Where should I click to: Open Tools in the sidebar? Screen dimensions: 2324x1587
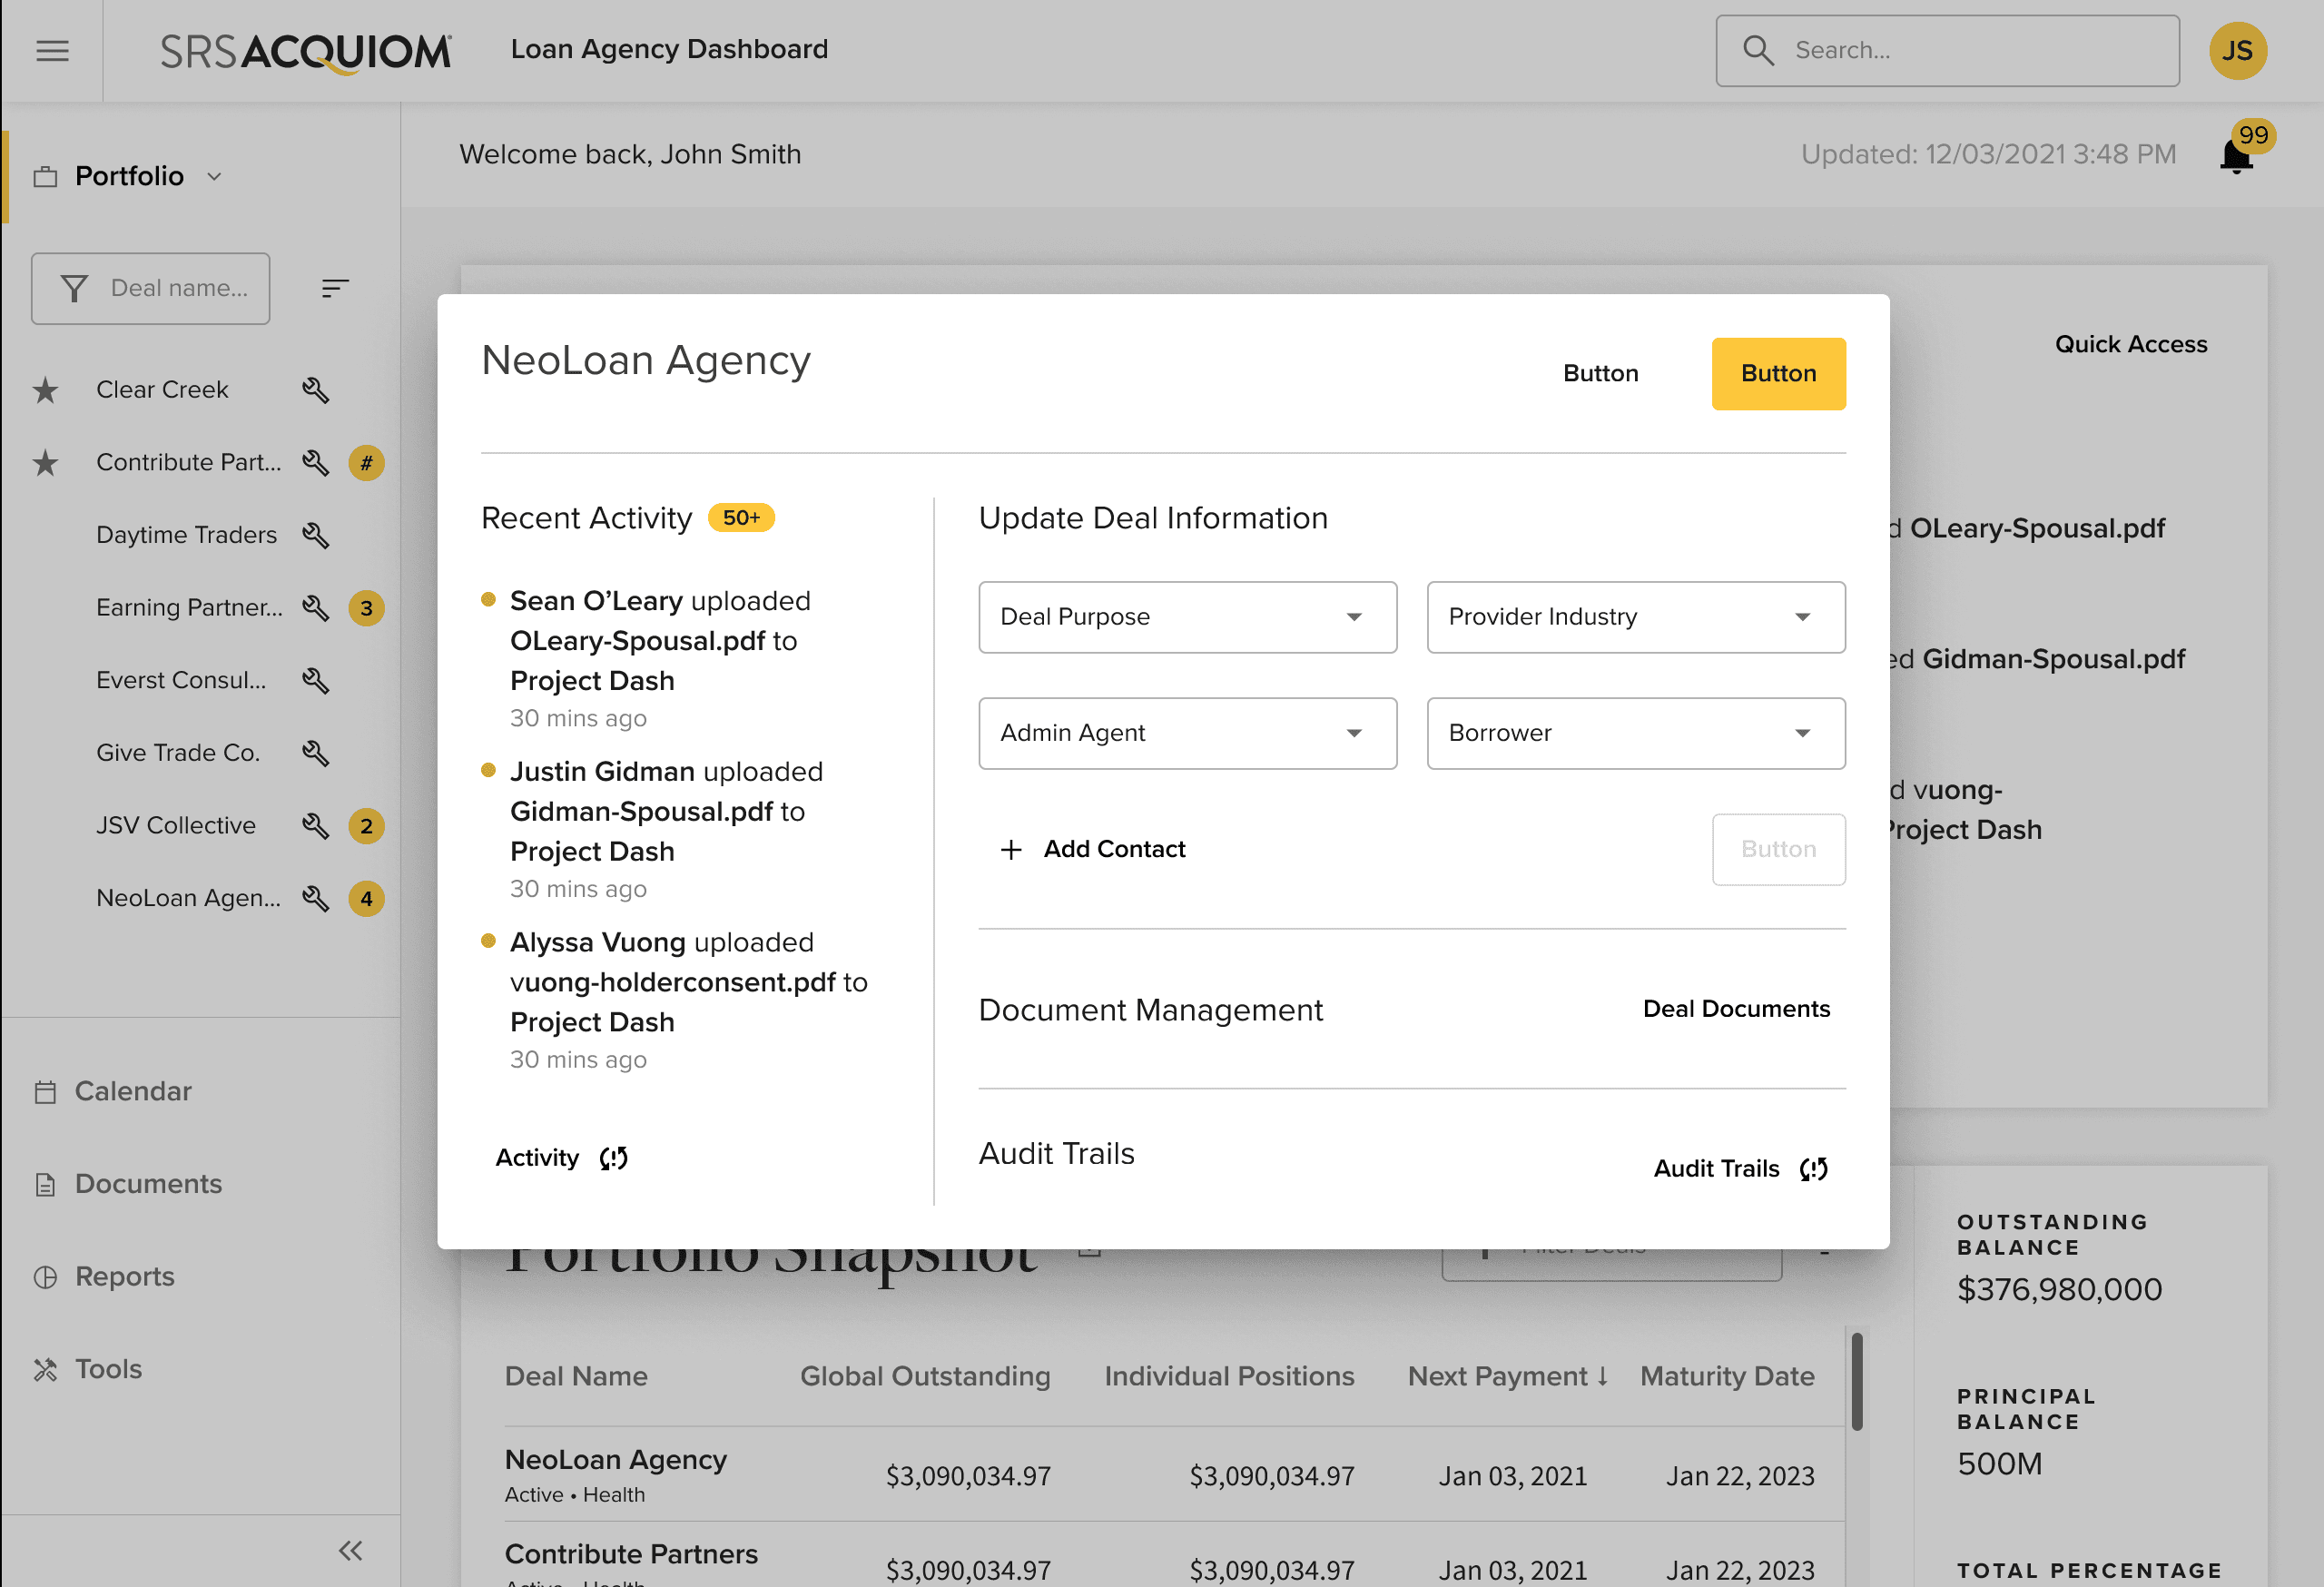108,1369
